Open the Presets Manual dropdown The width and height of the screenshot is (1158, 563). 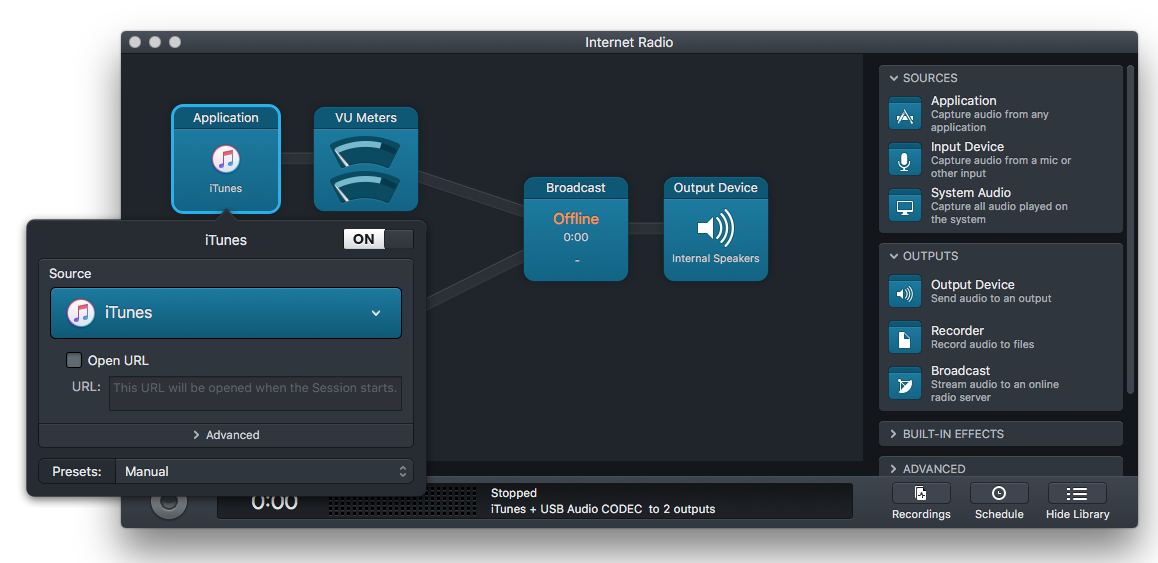(264, 471)
